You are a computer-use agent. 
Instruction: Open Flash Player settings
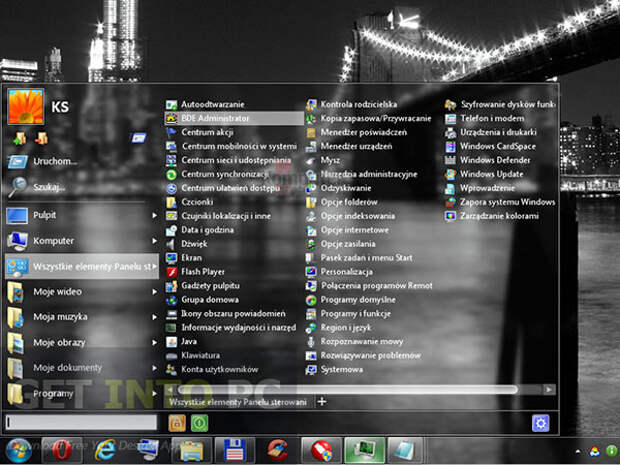pos(195,272)
